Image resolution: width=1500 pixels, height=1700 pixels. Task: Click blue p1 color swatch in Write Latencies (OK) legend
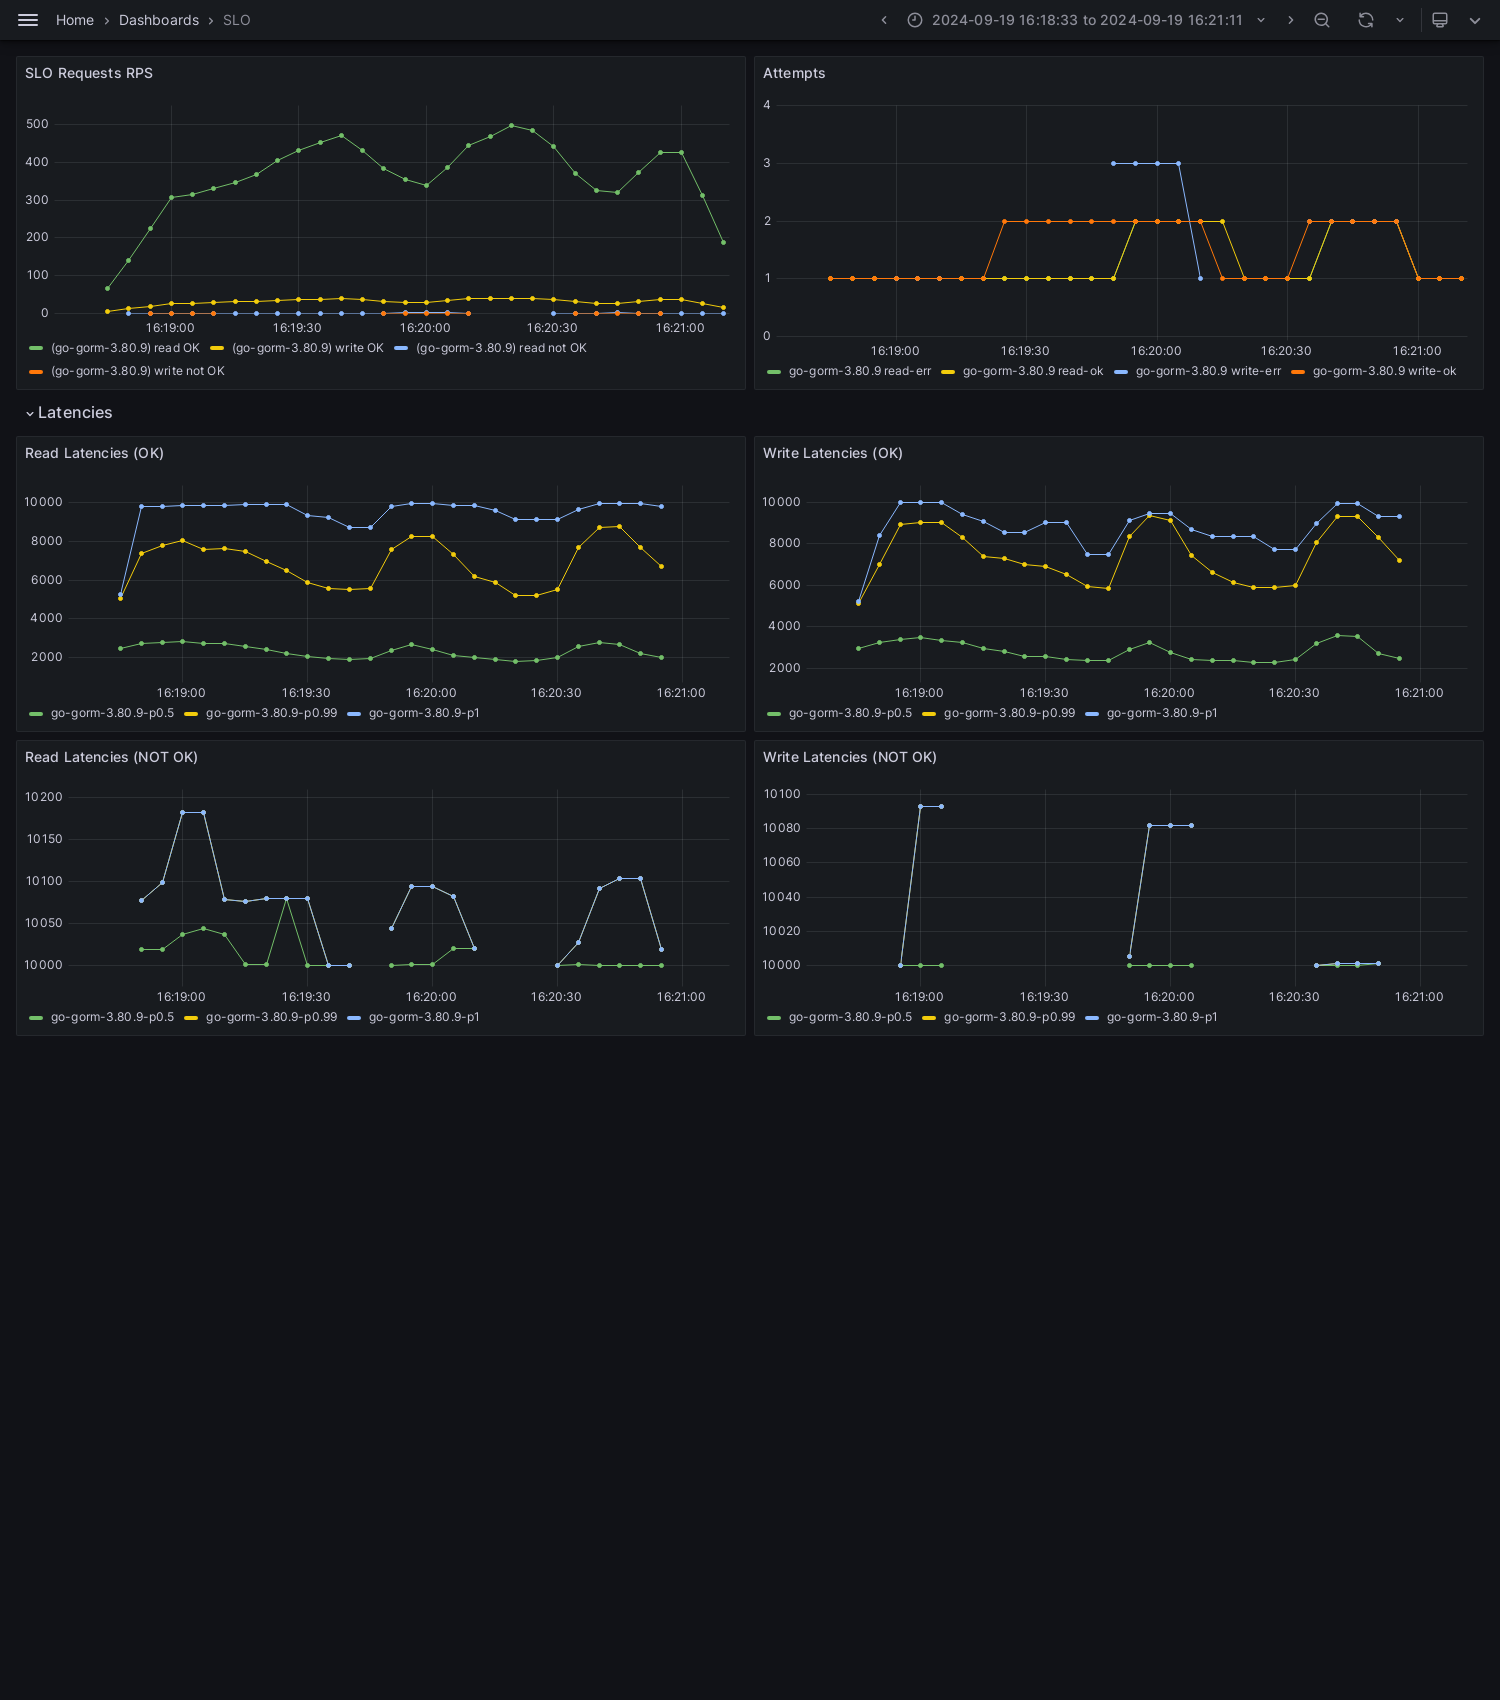point(1092,713)
